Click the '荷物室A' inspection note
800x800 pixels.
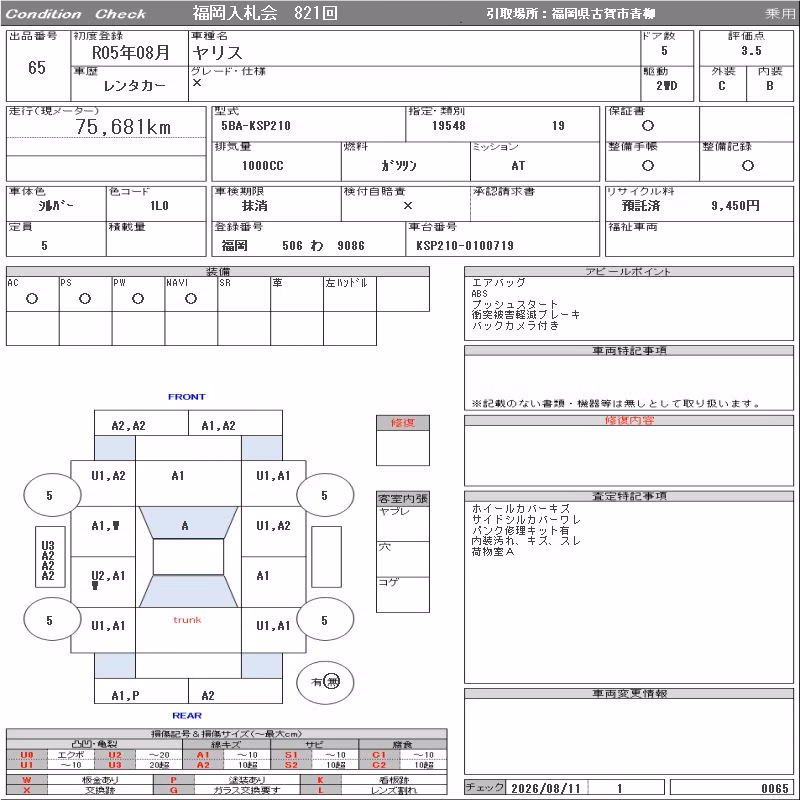[x=493, y=552]
